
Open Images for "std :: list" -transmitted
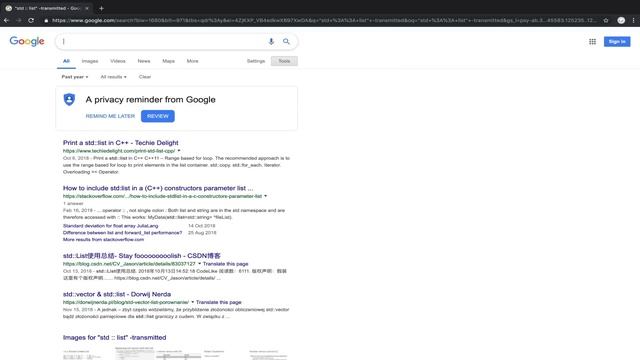[x=114, y=338]
